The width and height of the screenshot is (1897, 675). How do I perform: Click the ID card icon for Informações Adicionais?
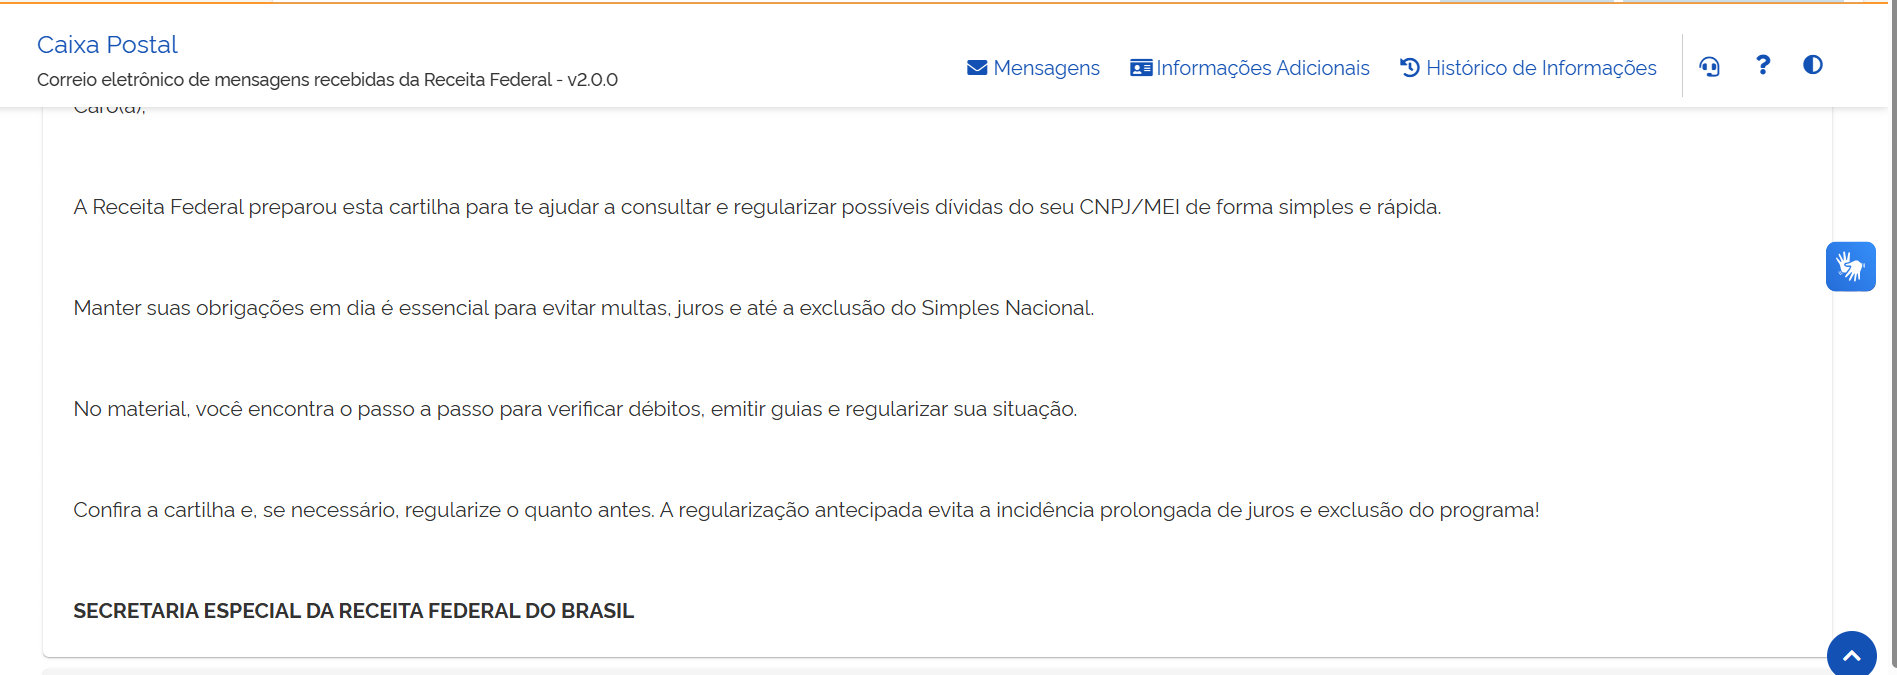coord(1141,68)
